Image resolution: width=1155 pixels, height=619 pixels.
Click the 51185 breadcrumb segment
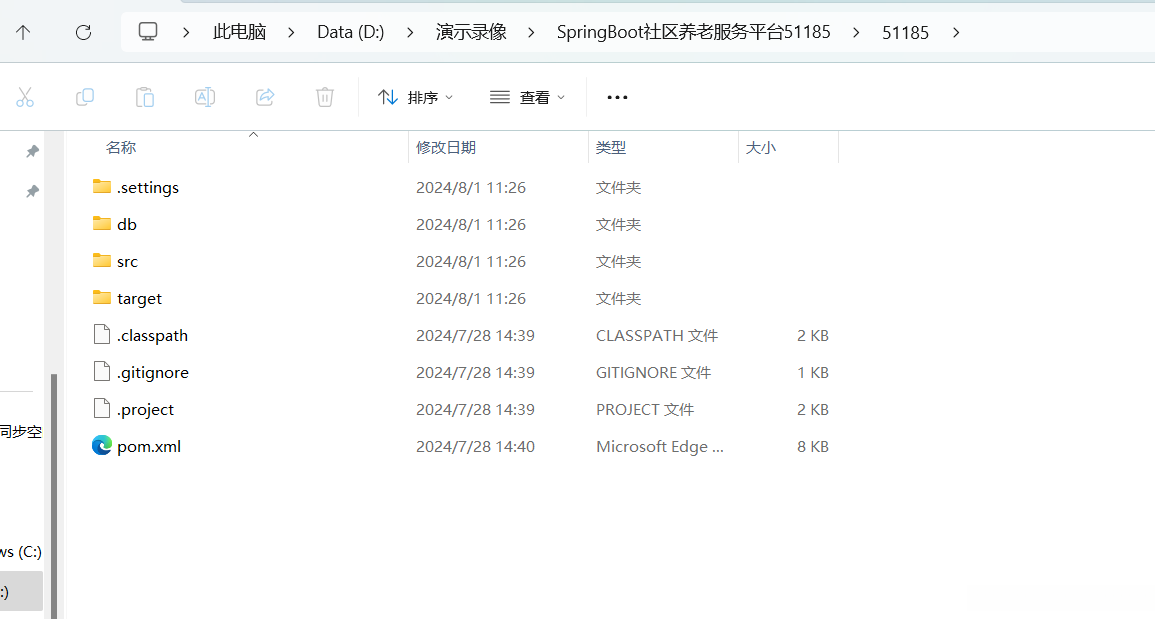tap(905, 32)
